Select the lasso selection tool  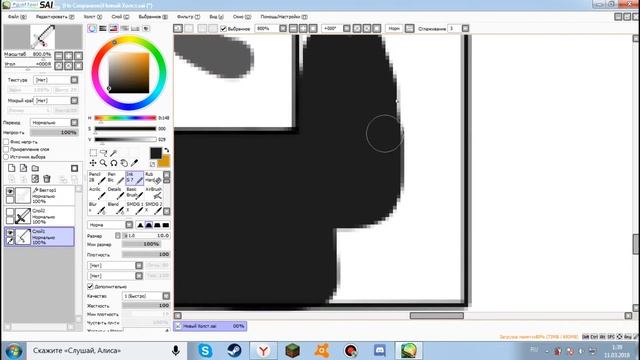(103, 153)
